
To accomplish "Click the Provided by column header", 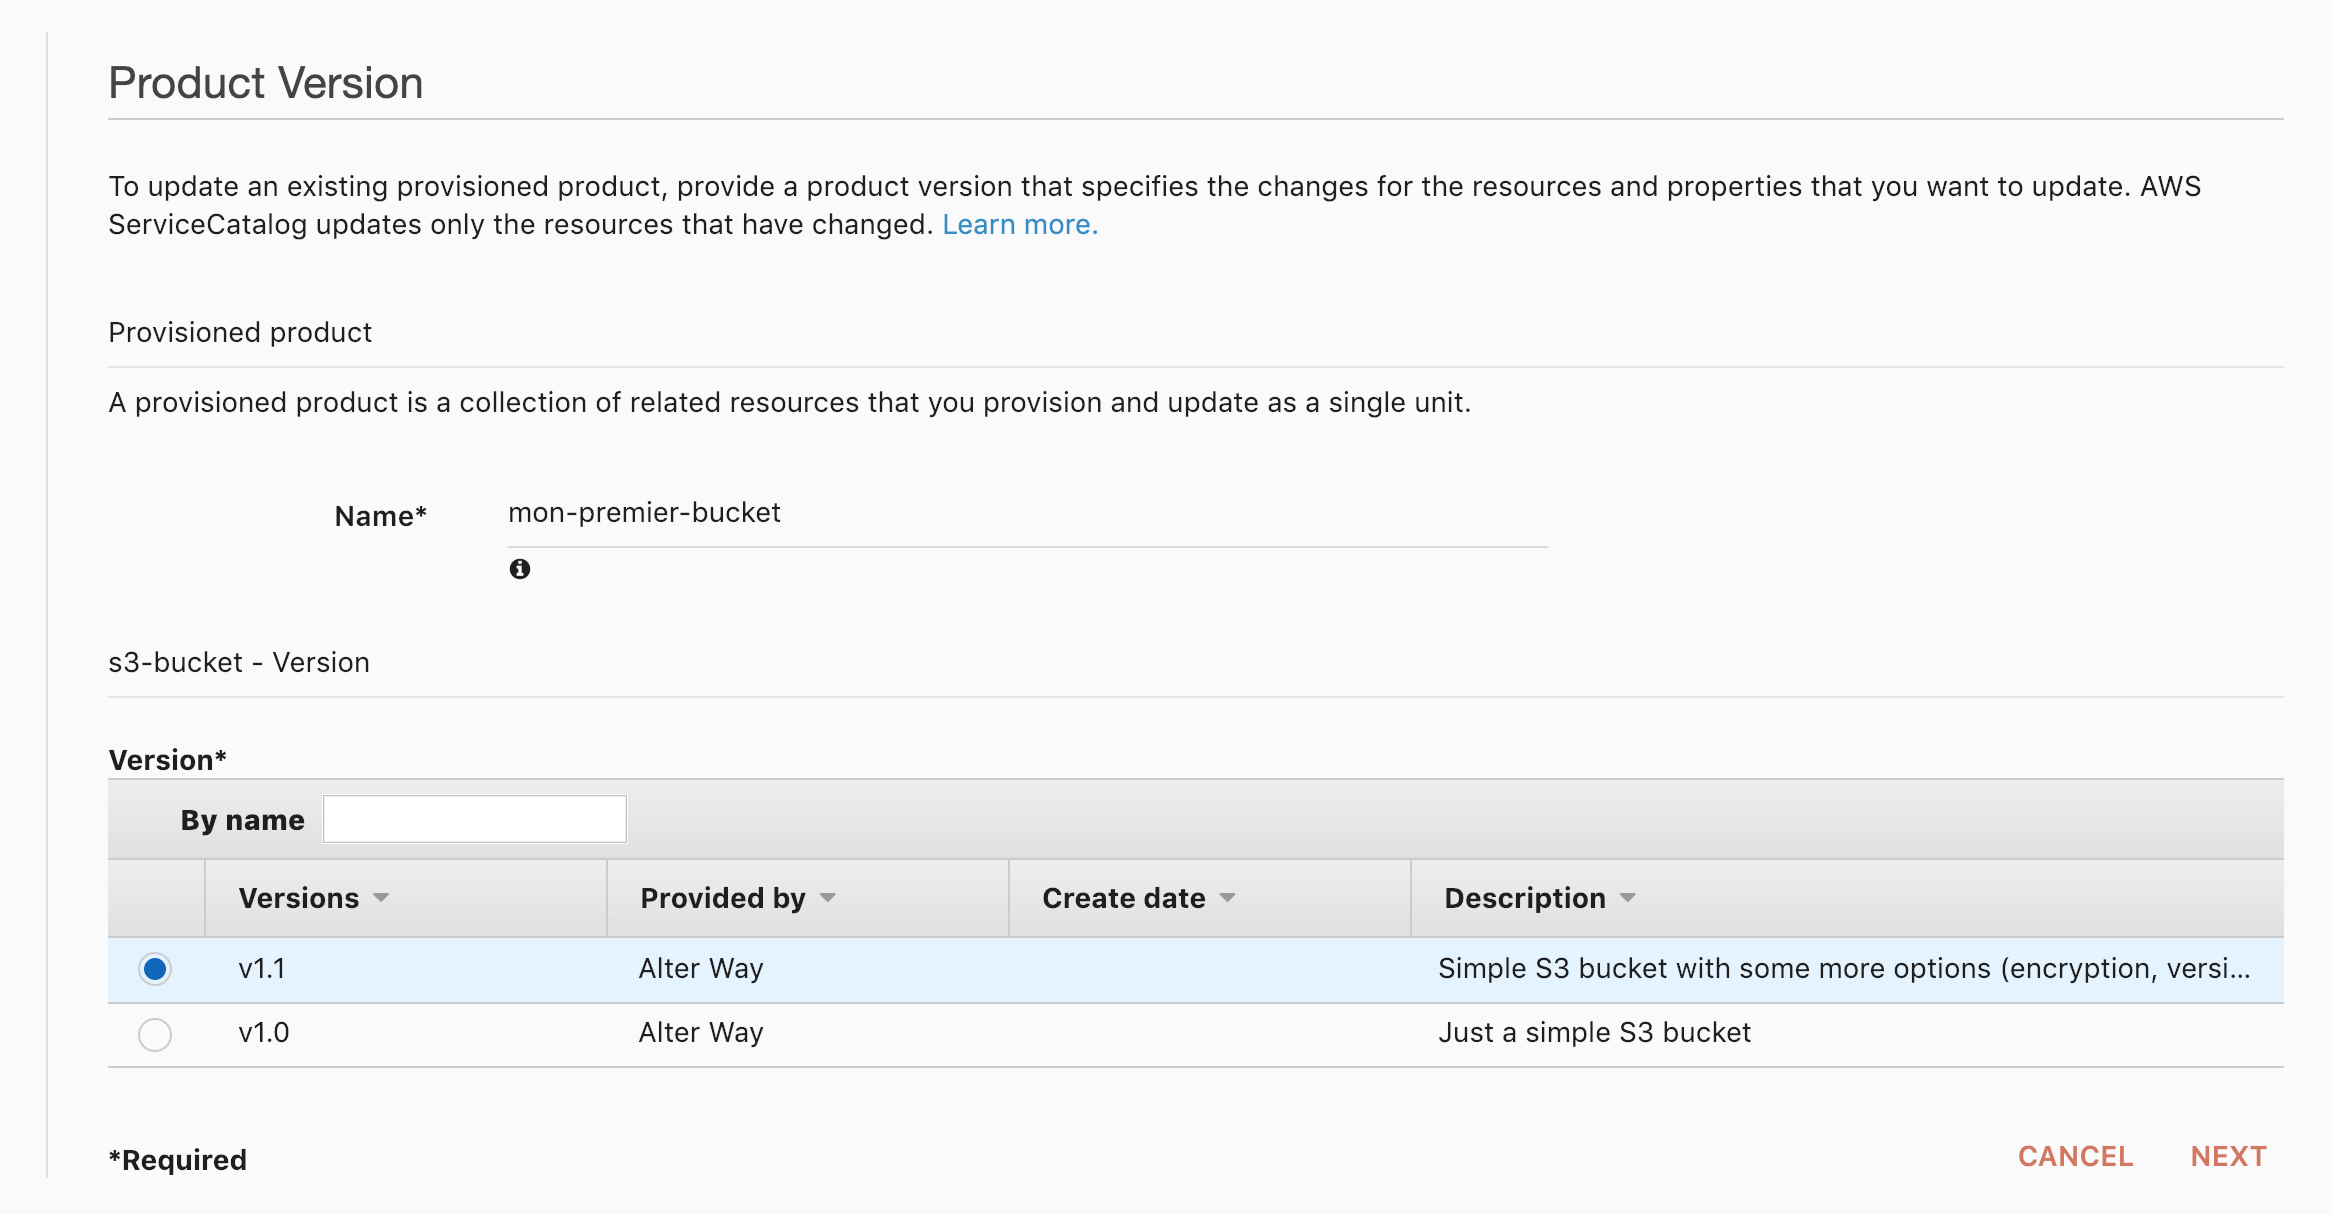I will [x=722, y=899].
